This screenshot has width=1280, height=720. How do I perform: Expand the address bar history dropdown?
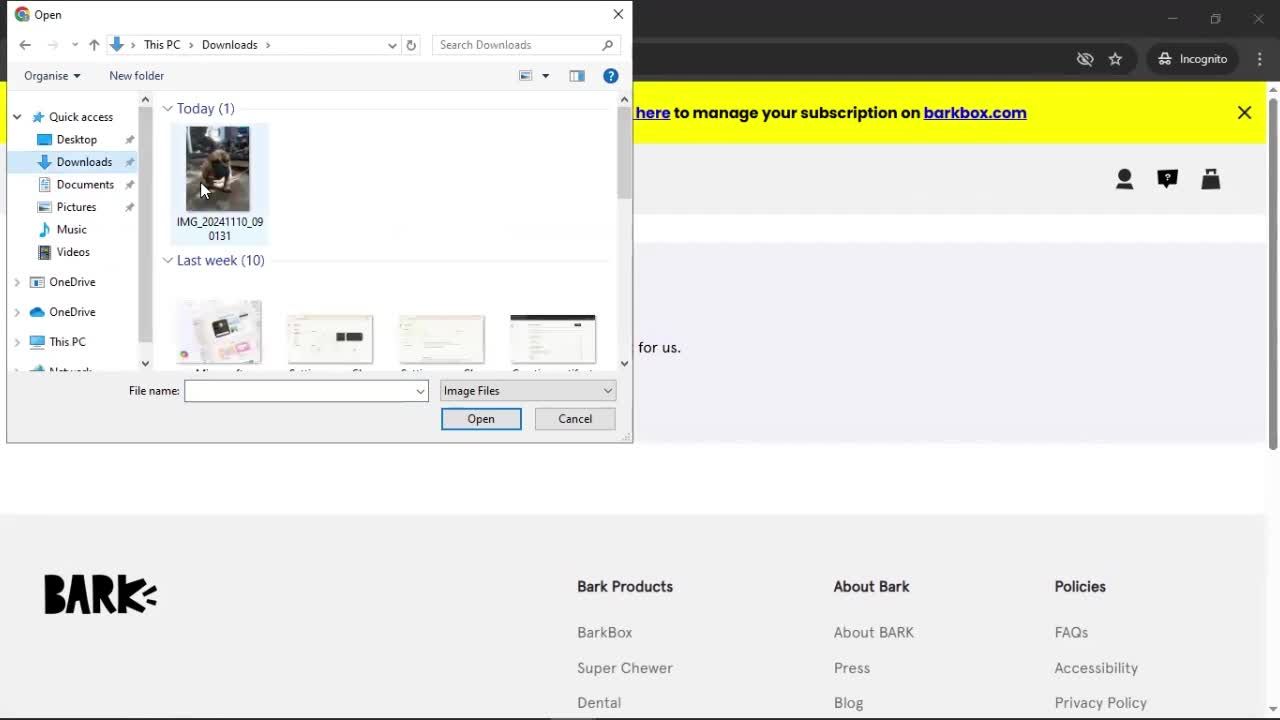[392, 45]
